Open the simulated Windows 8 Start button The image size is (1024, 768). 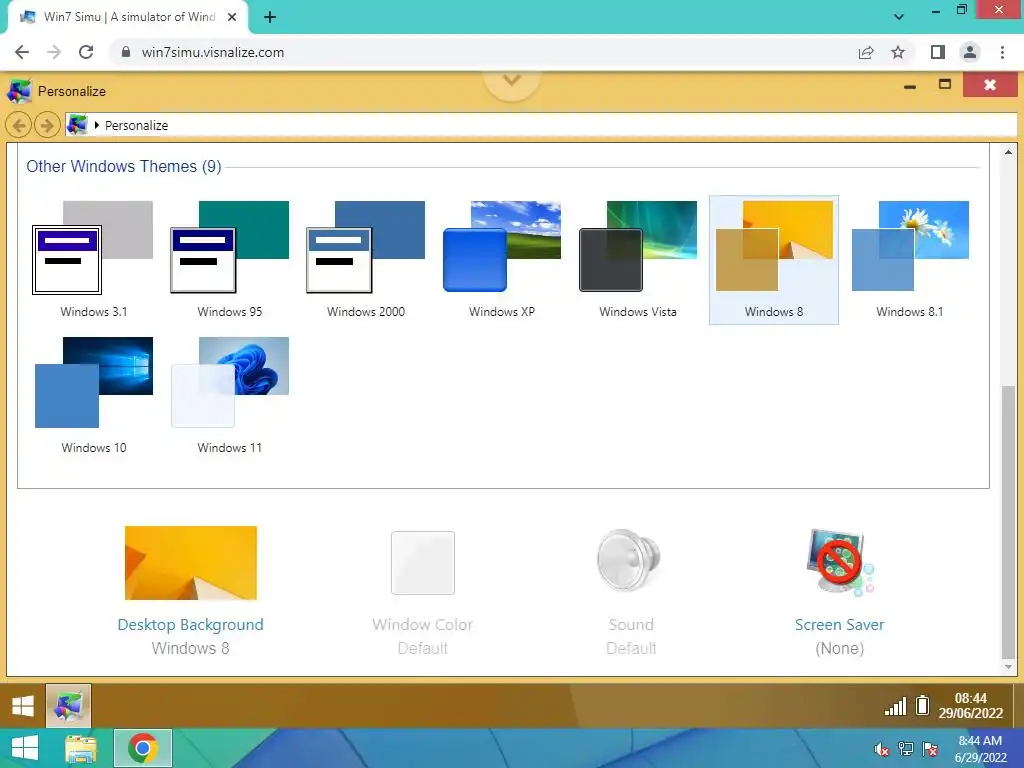(x=23, y=706)
